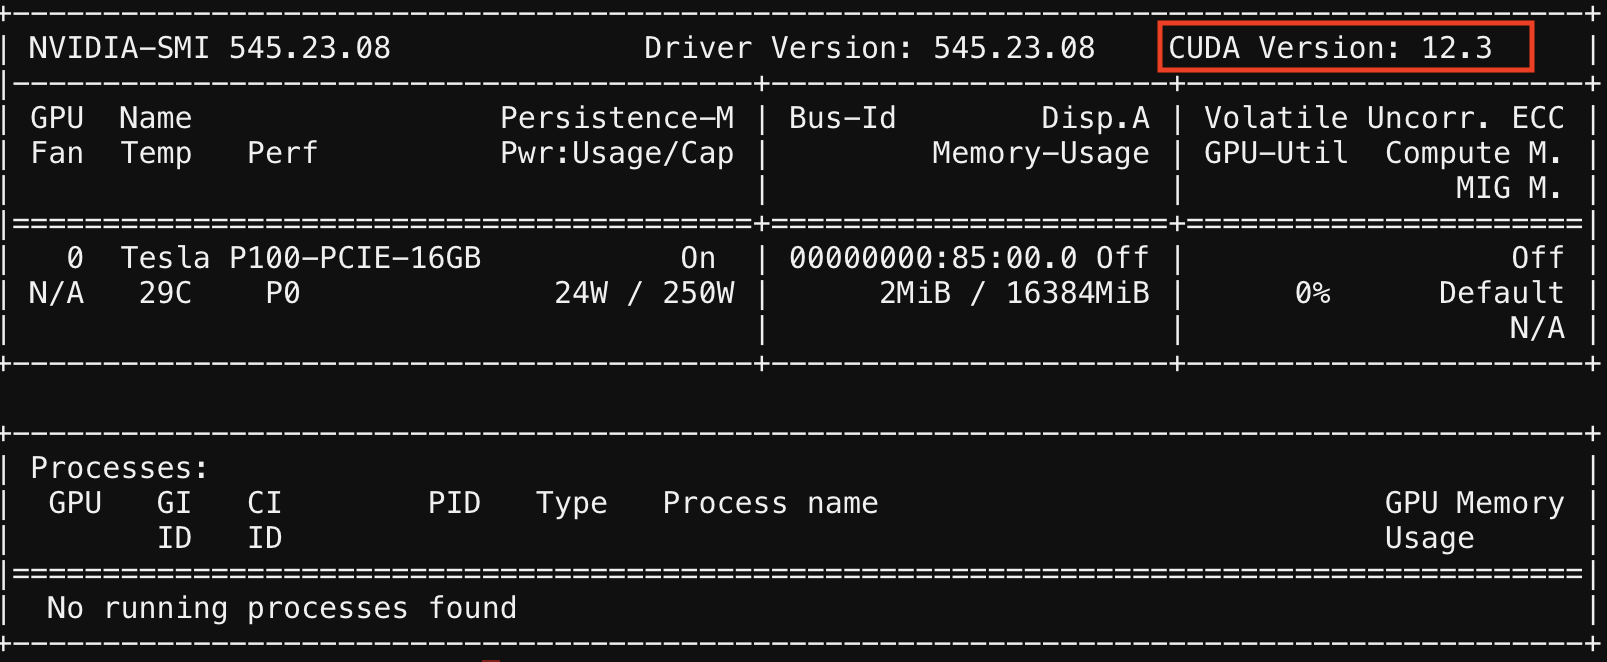The height and width of the screenshot is (662, 1607).
Task: Click the Tesla P100-PCIE-16GB GPU name
Action: 300,258
